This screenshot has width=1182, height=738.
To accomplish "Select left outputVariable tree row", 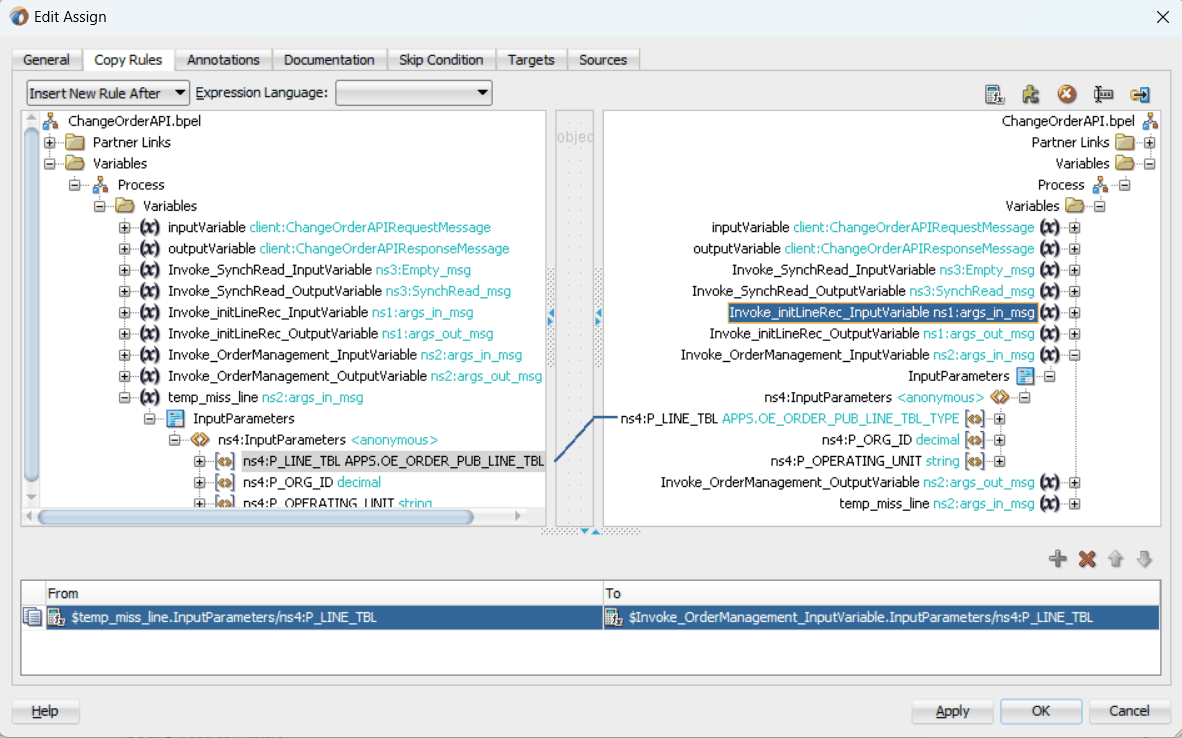I will [338, 248].
